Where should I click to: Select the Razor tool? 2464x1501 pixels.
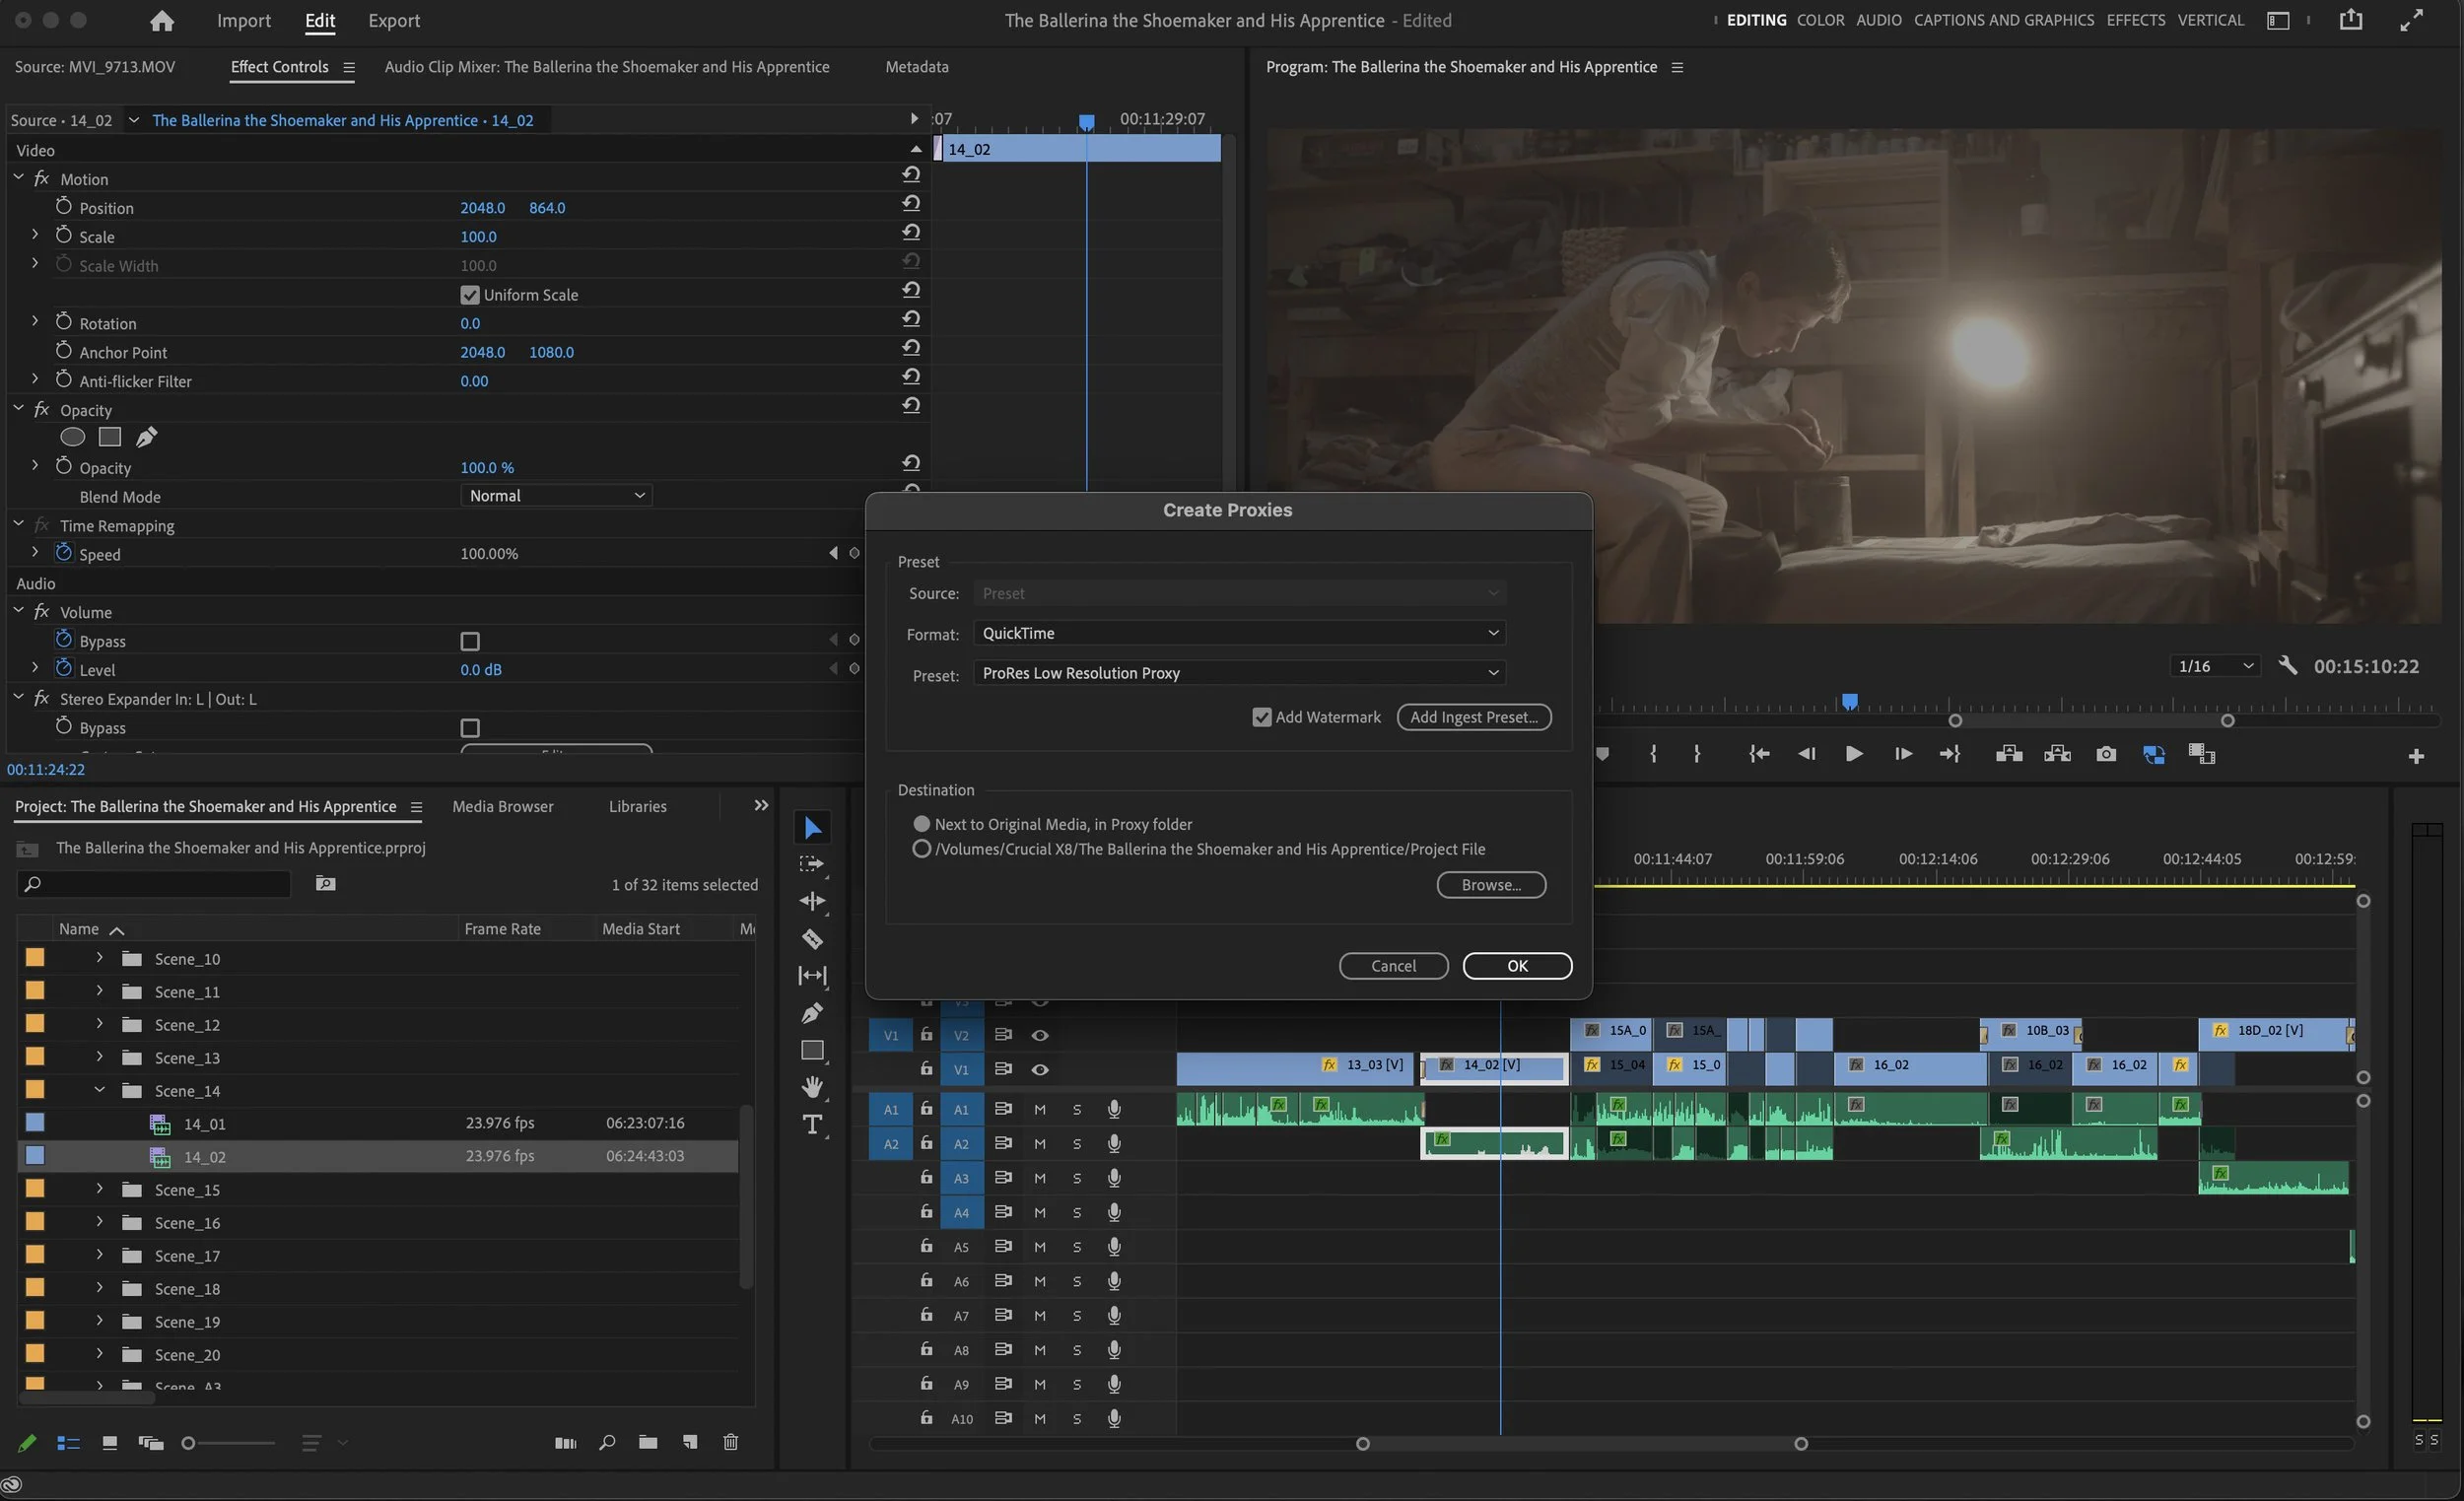(x=812, y=938)
